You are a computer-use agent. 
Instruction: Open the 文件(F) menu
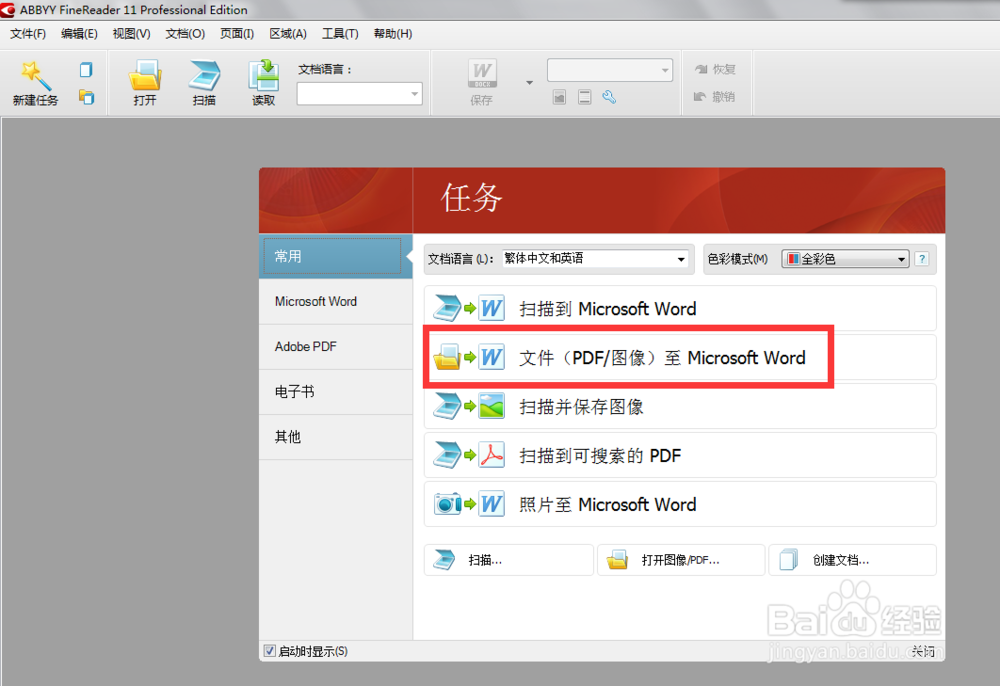point(28,34)
